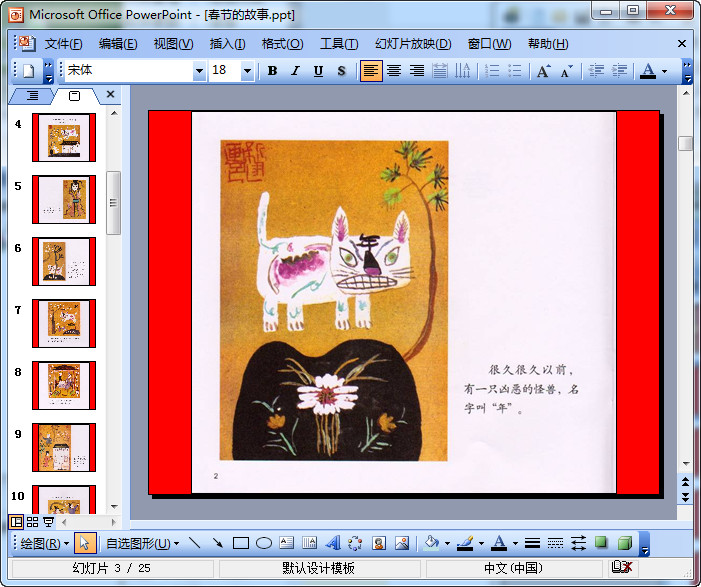Viewport: 701px width, 587px height.
Task: Select the Rectangle drawing tool
Action: pyautogui.click(x=241, y=544)
